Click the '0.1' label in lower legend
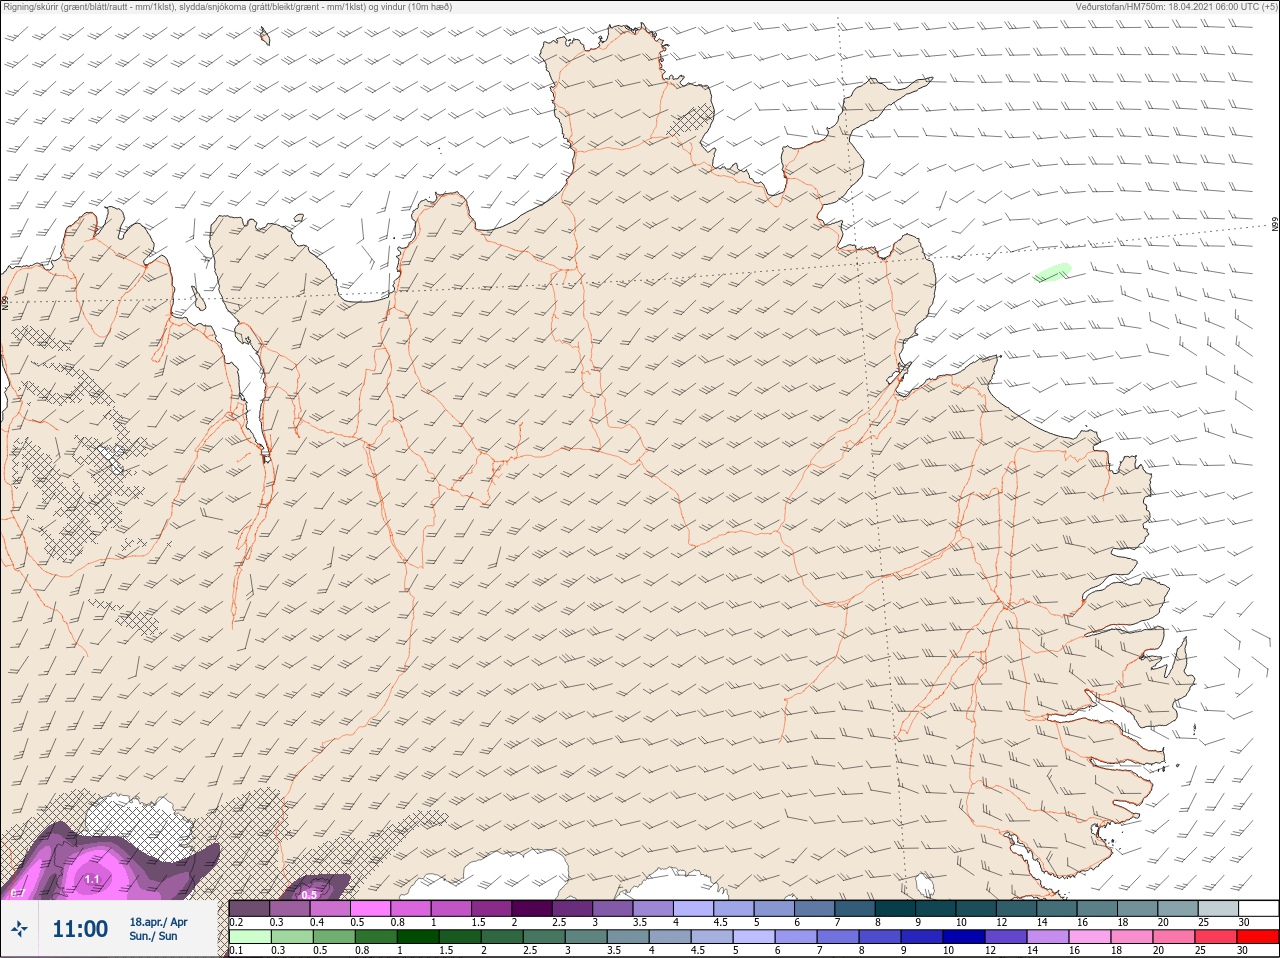 [x=236, y=950]
